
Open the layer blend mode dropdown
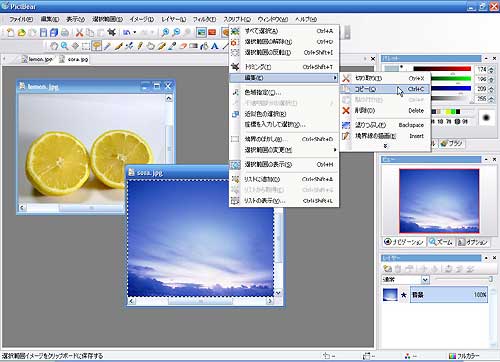[425, 279]
